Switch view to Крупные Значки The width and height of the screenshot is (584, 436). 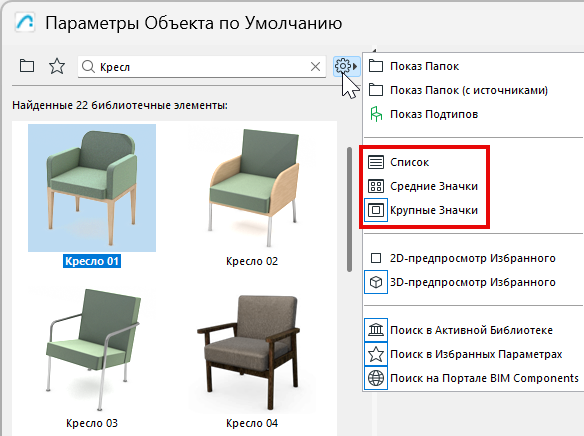(x=434, y=210)
